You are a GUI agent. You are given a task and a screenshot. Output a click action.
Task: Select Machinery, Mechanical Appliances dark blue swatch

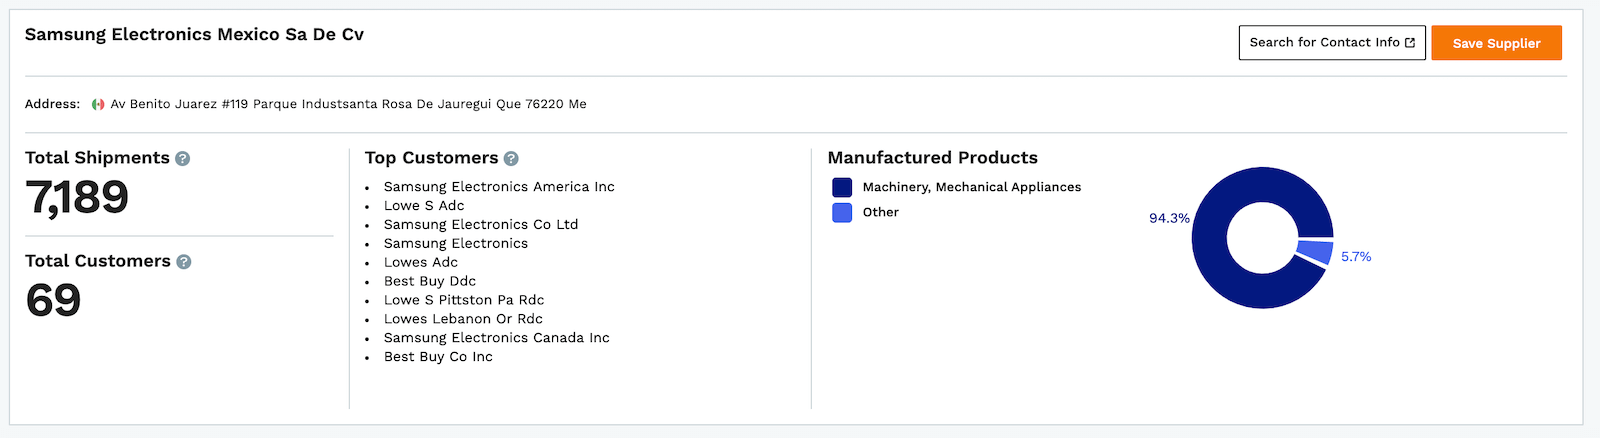[842, 187]
